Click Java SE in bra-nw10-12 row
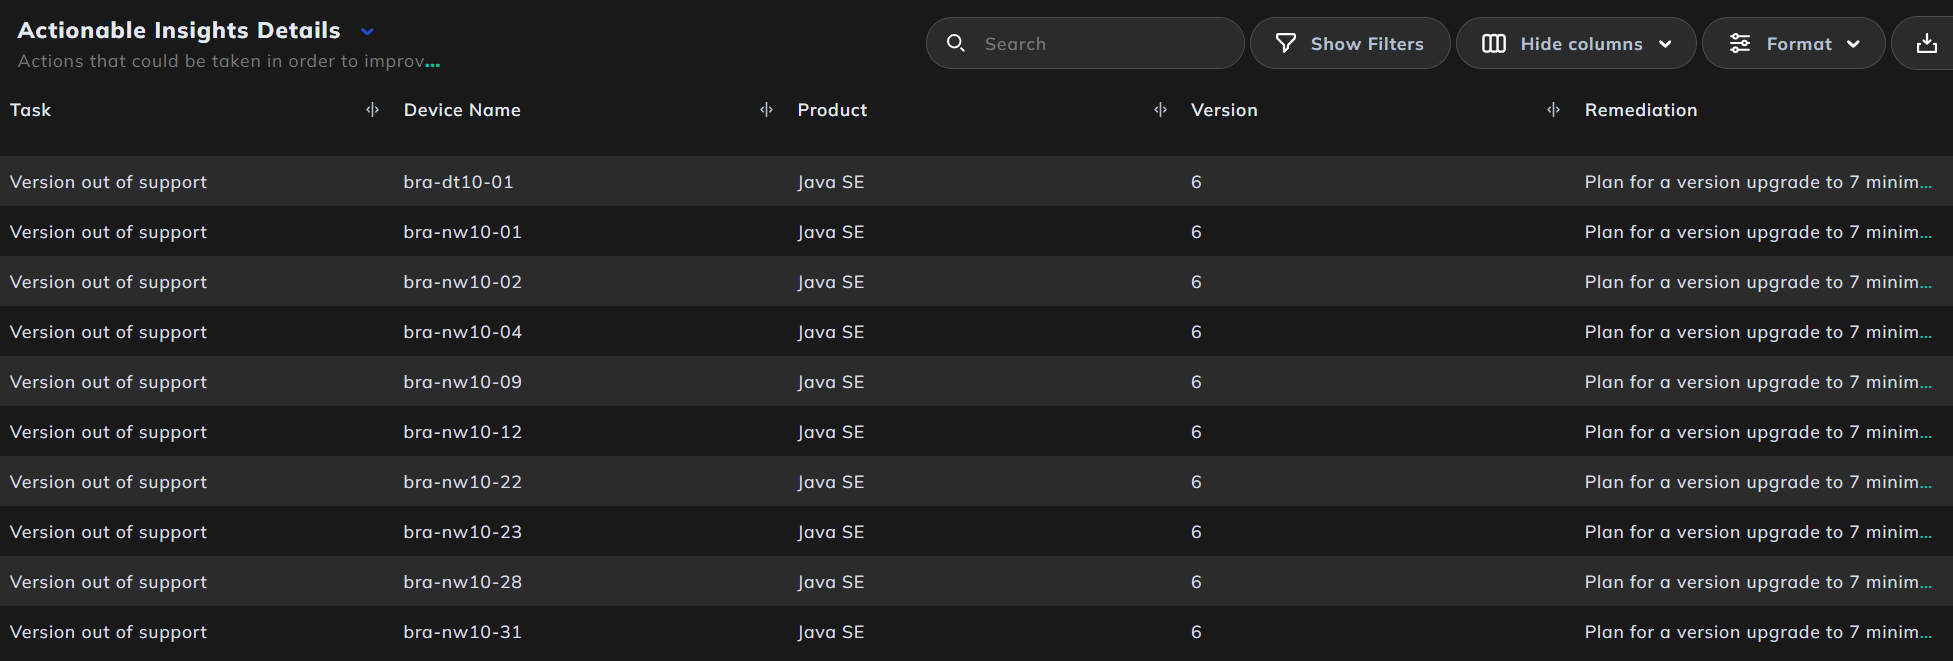This screenshot has height=661, width=1953. coord(830,432)
